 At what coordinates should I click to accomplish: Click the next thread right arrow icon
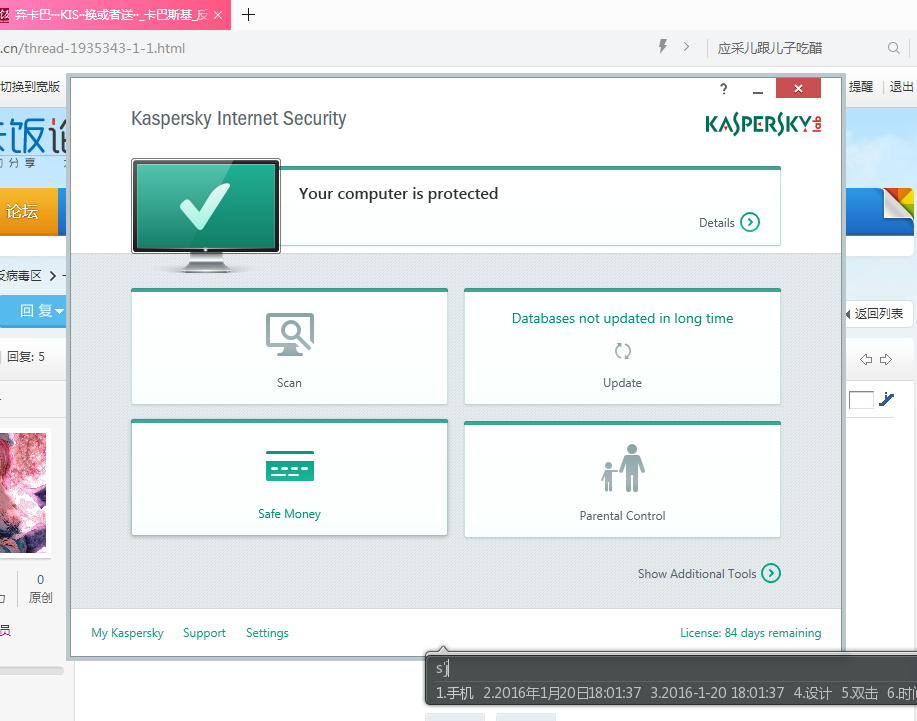tap(886, 359)
